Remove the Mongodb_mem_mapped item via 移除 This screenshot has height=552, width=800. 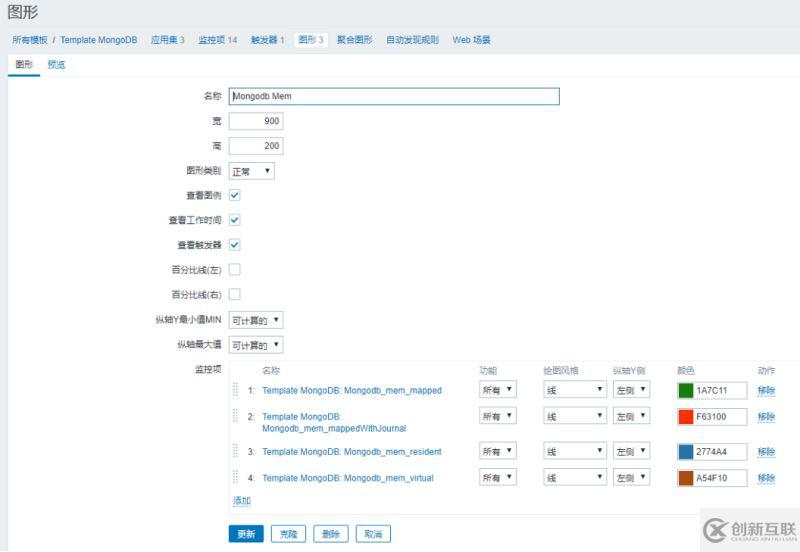pyautogui.click(x=766, y=390)
